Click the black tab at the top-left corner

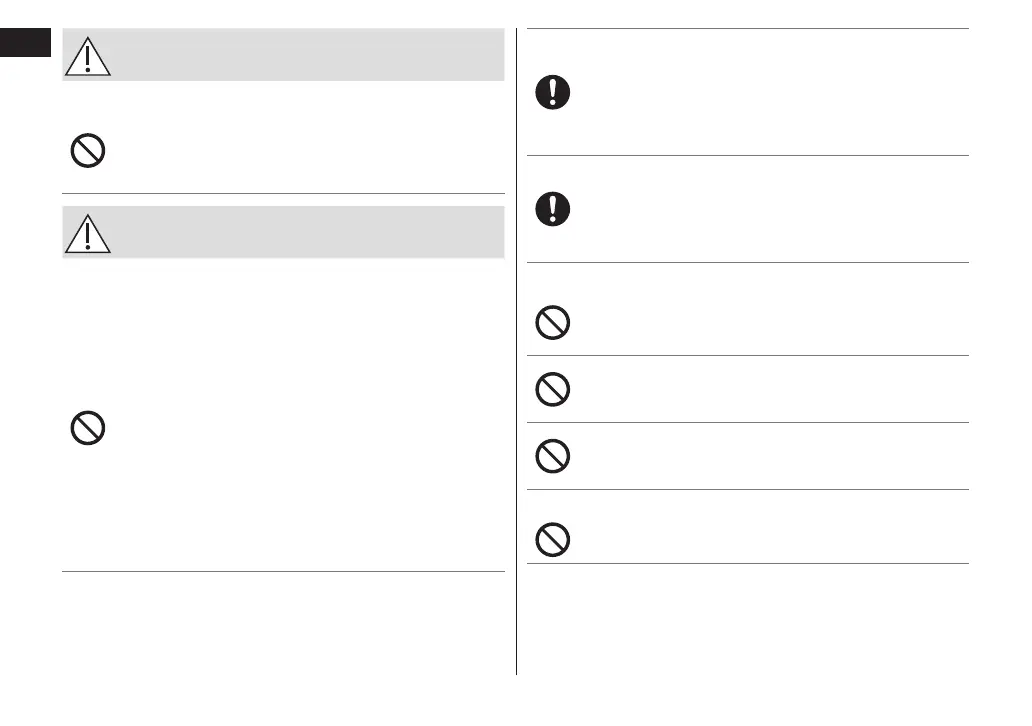[25, 43]
